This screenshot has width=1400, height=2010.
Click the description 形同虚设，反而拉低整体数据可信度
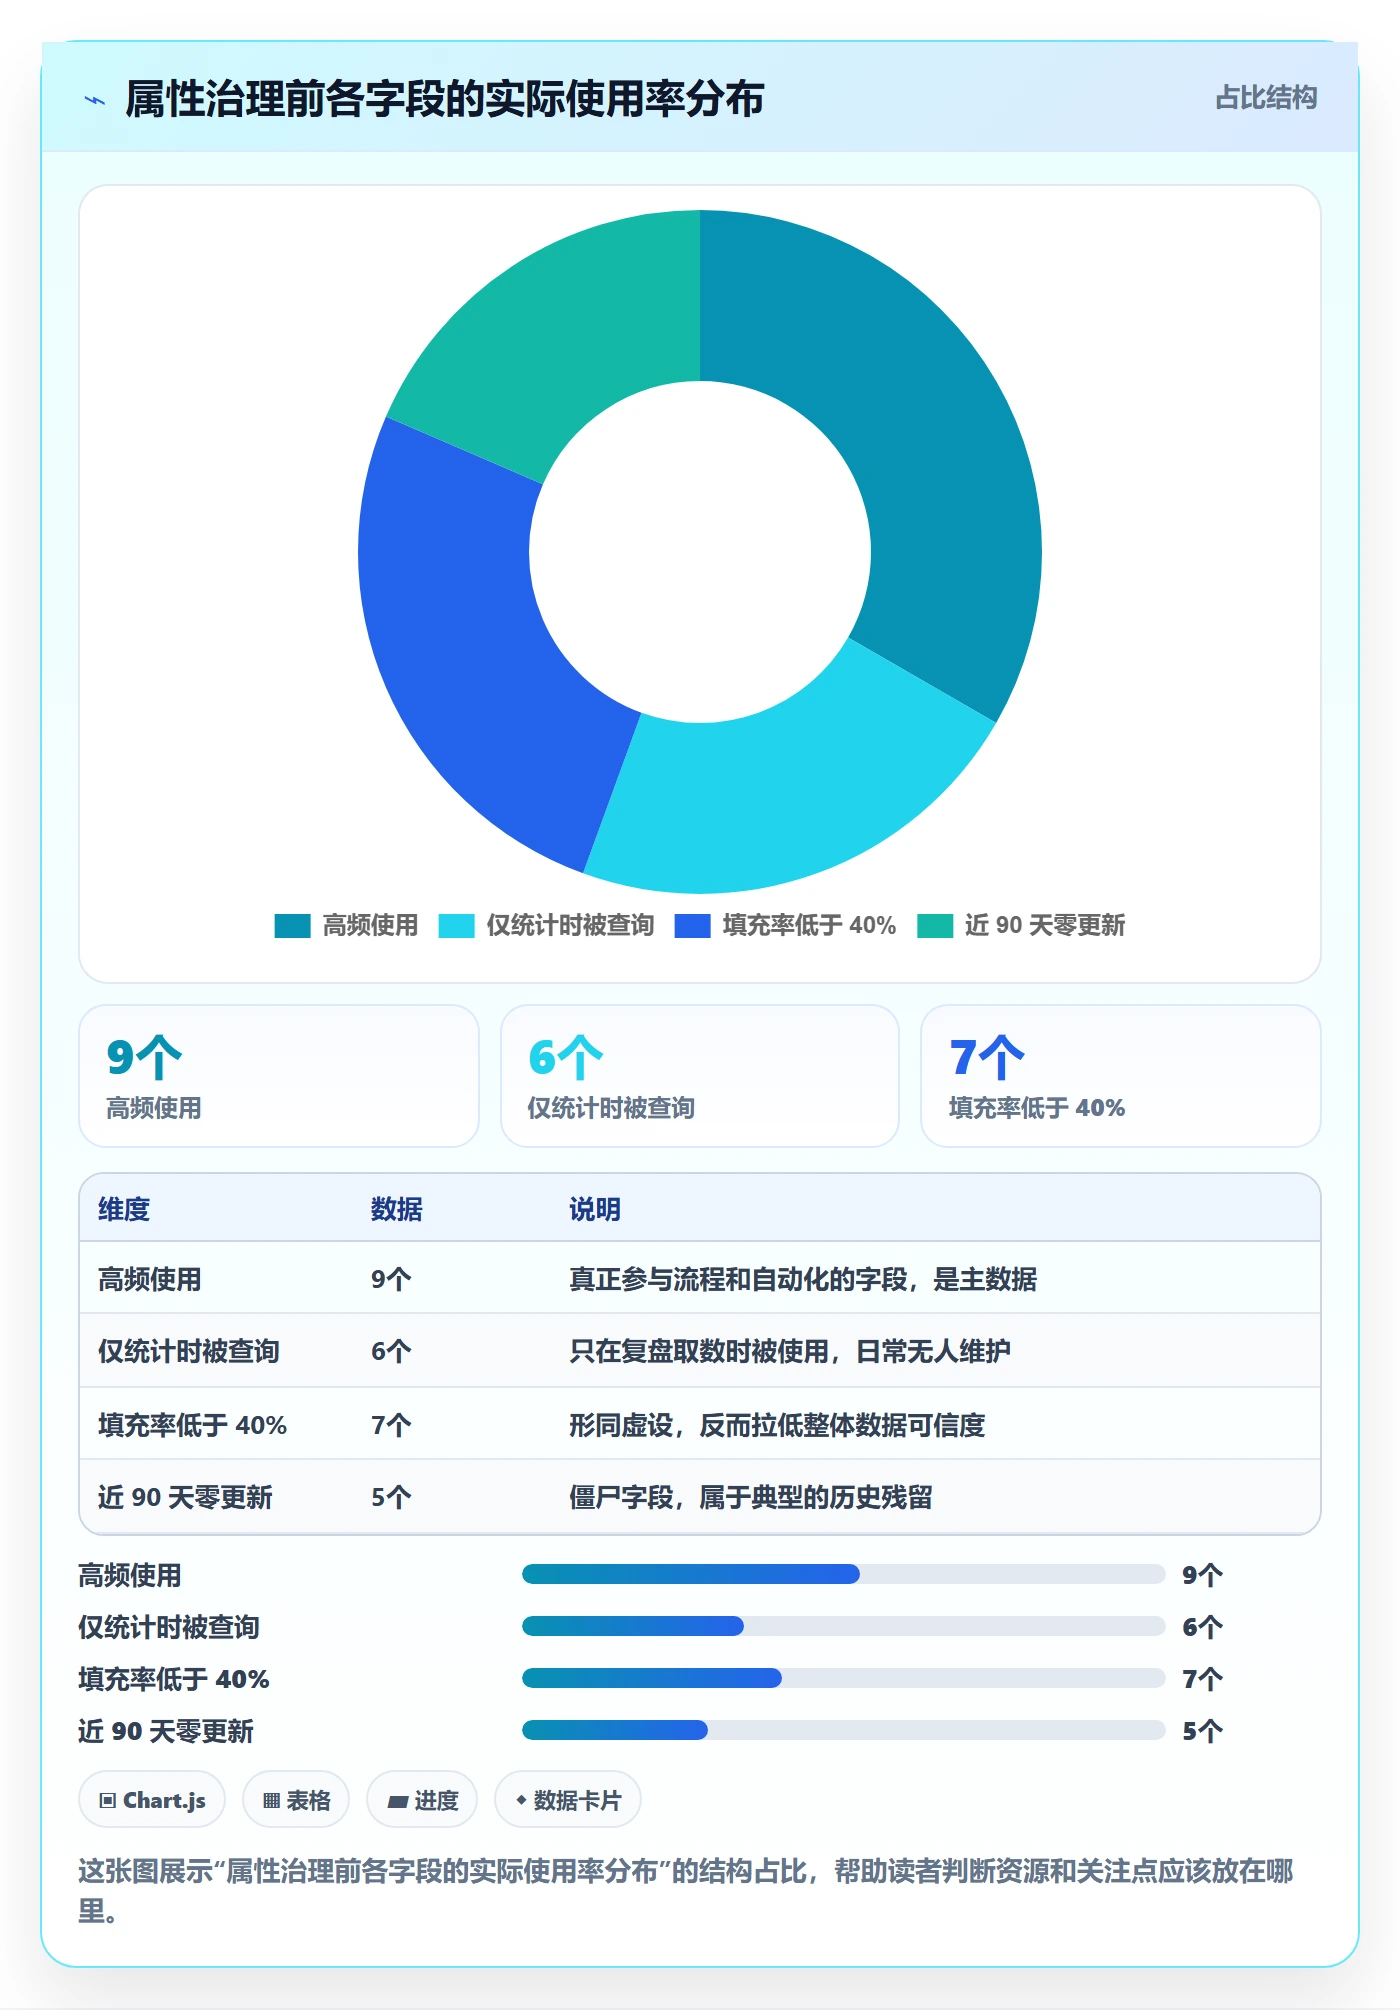tap(777, 1425)
